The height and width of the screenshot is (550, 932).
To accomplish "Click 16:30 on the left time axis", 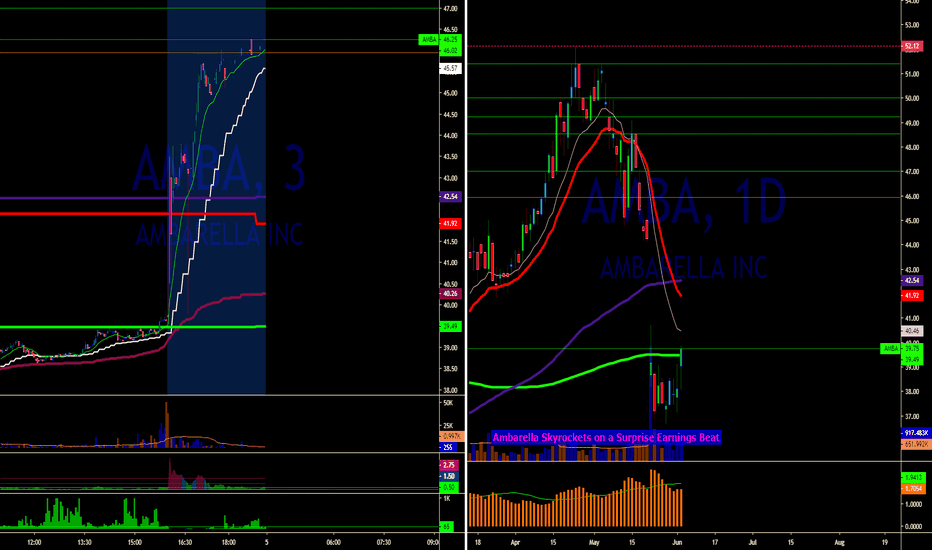I will coord(185,542).
